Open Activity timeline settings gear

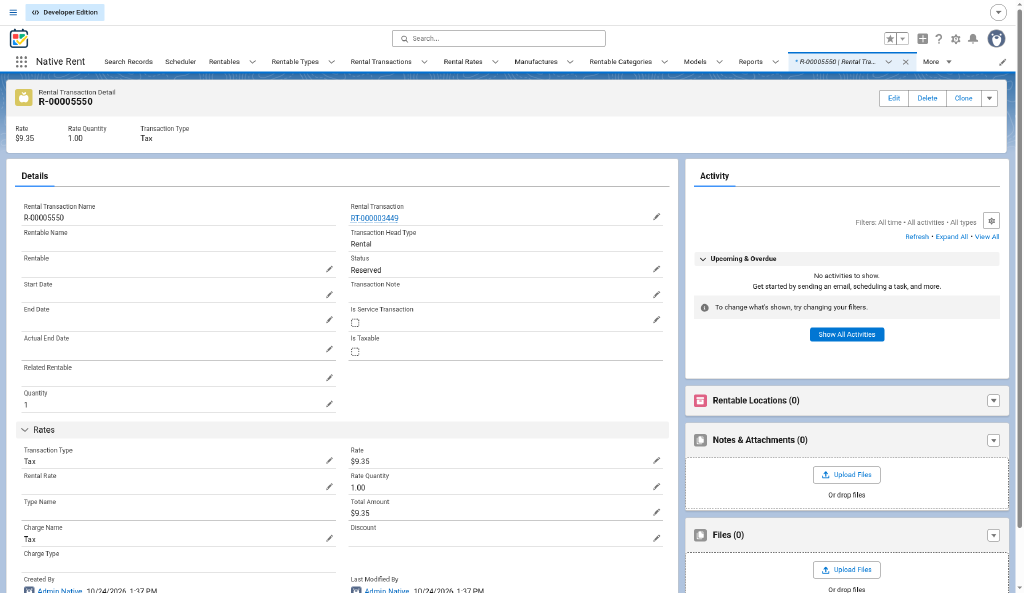click(991, 221)
